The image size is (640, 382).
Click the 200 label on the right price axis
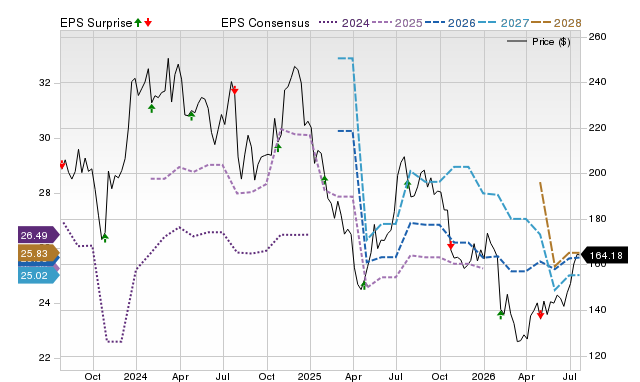597,173
